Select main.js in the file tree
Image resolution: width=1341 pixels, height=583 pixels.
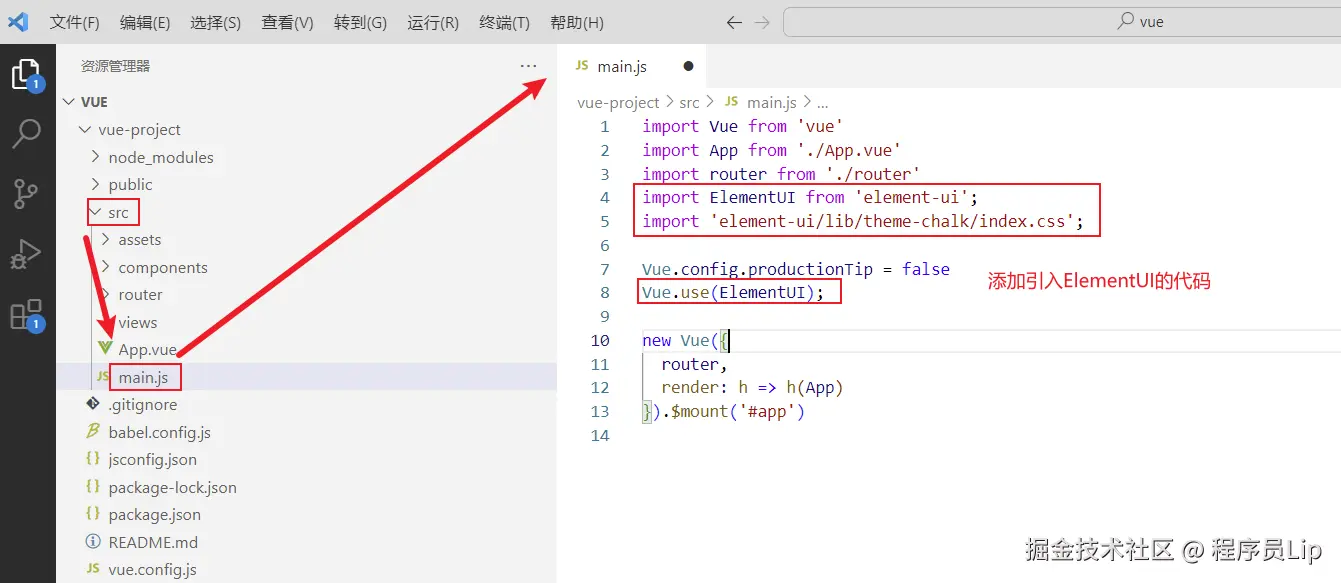tap(143, 377)
